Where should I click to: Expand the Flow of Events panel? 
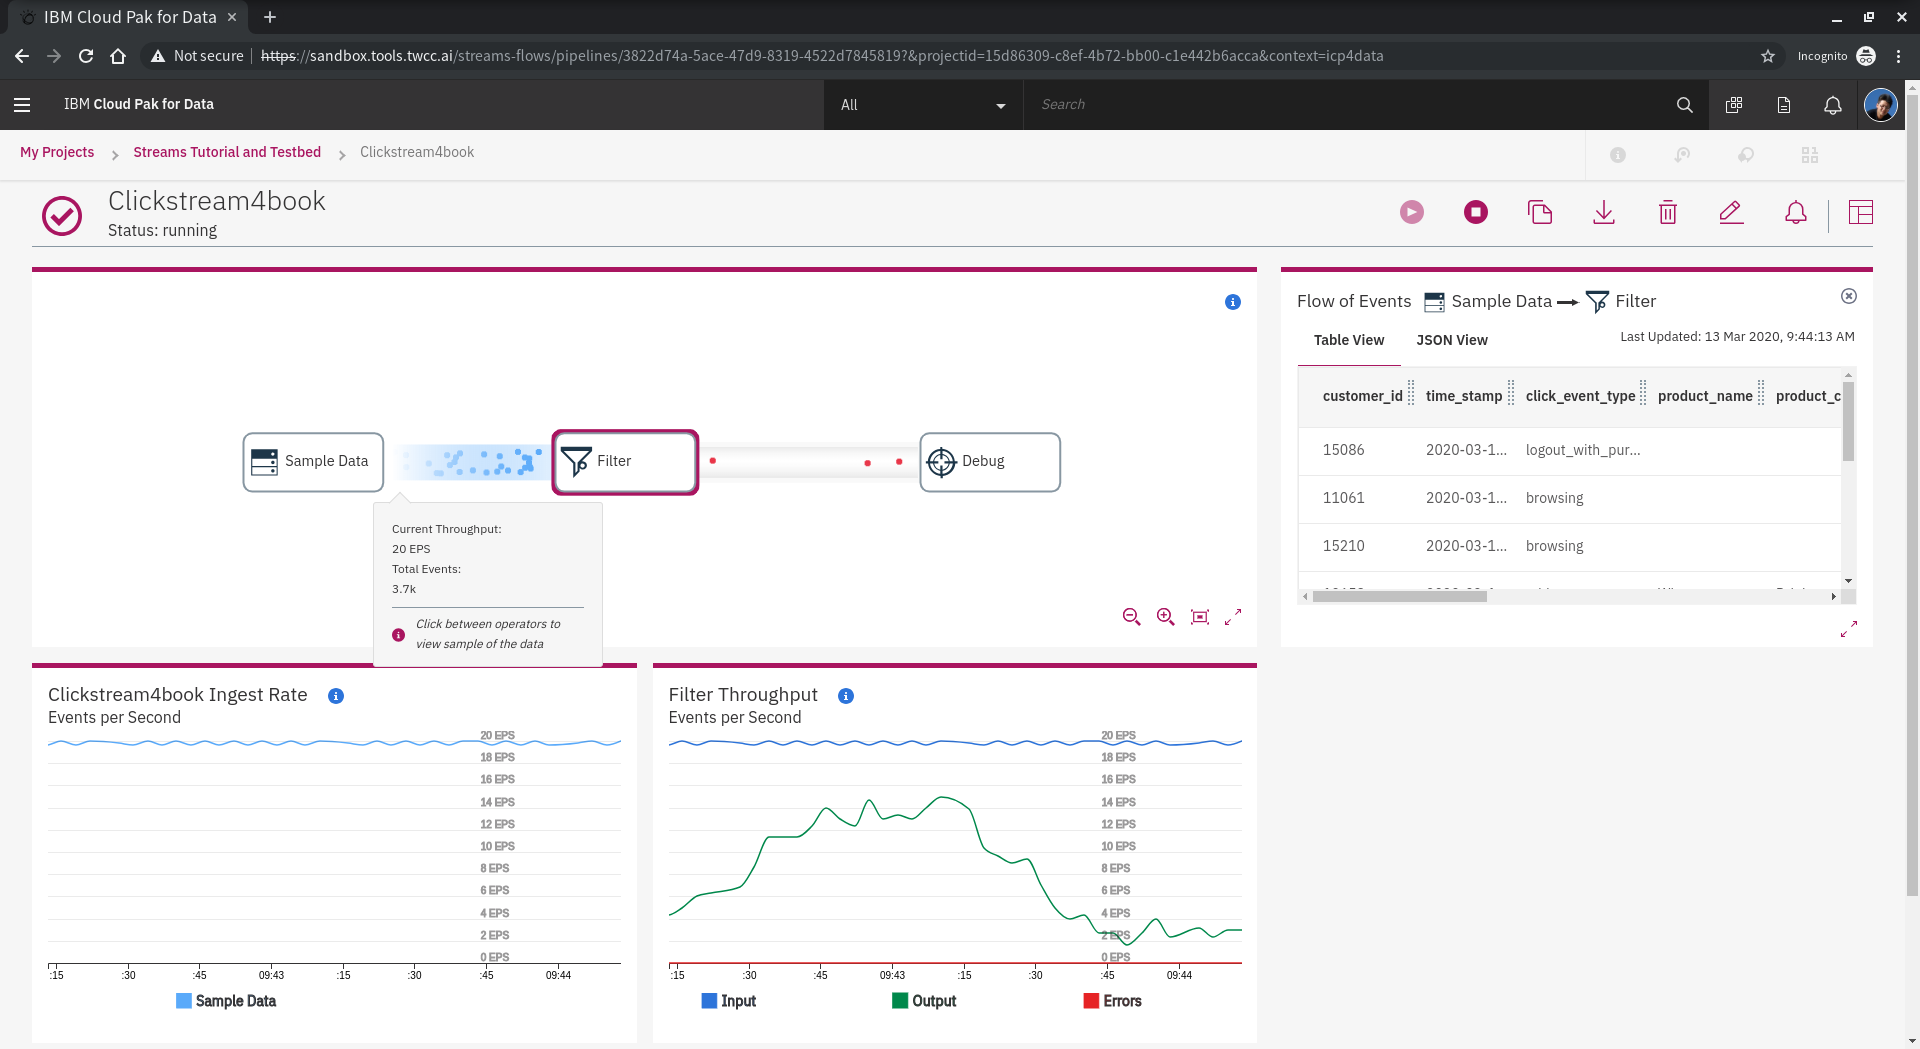[x=1848, y=629]
